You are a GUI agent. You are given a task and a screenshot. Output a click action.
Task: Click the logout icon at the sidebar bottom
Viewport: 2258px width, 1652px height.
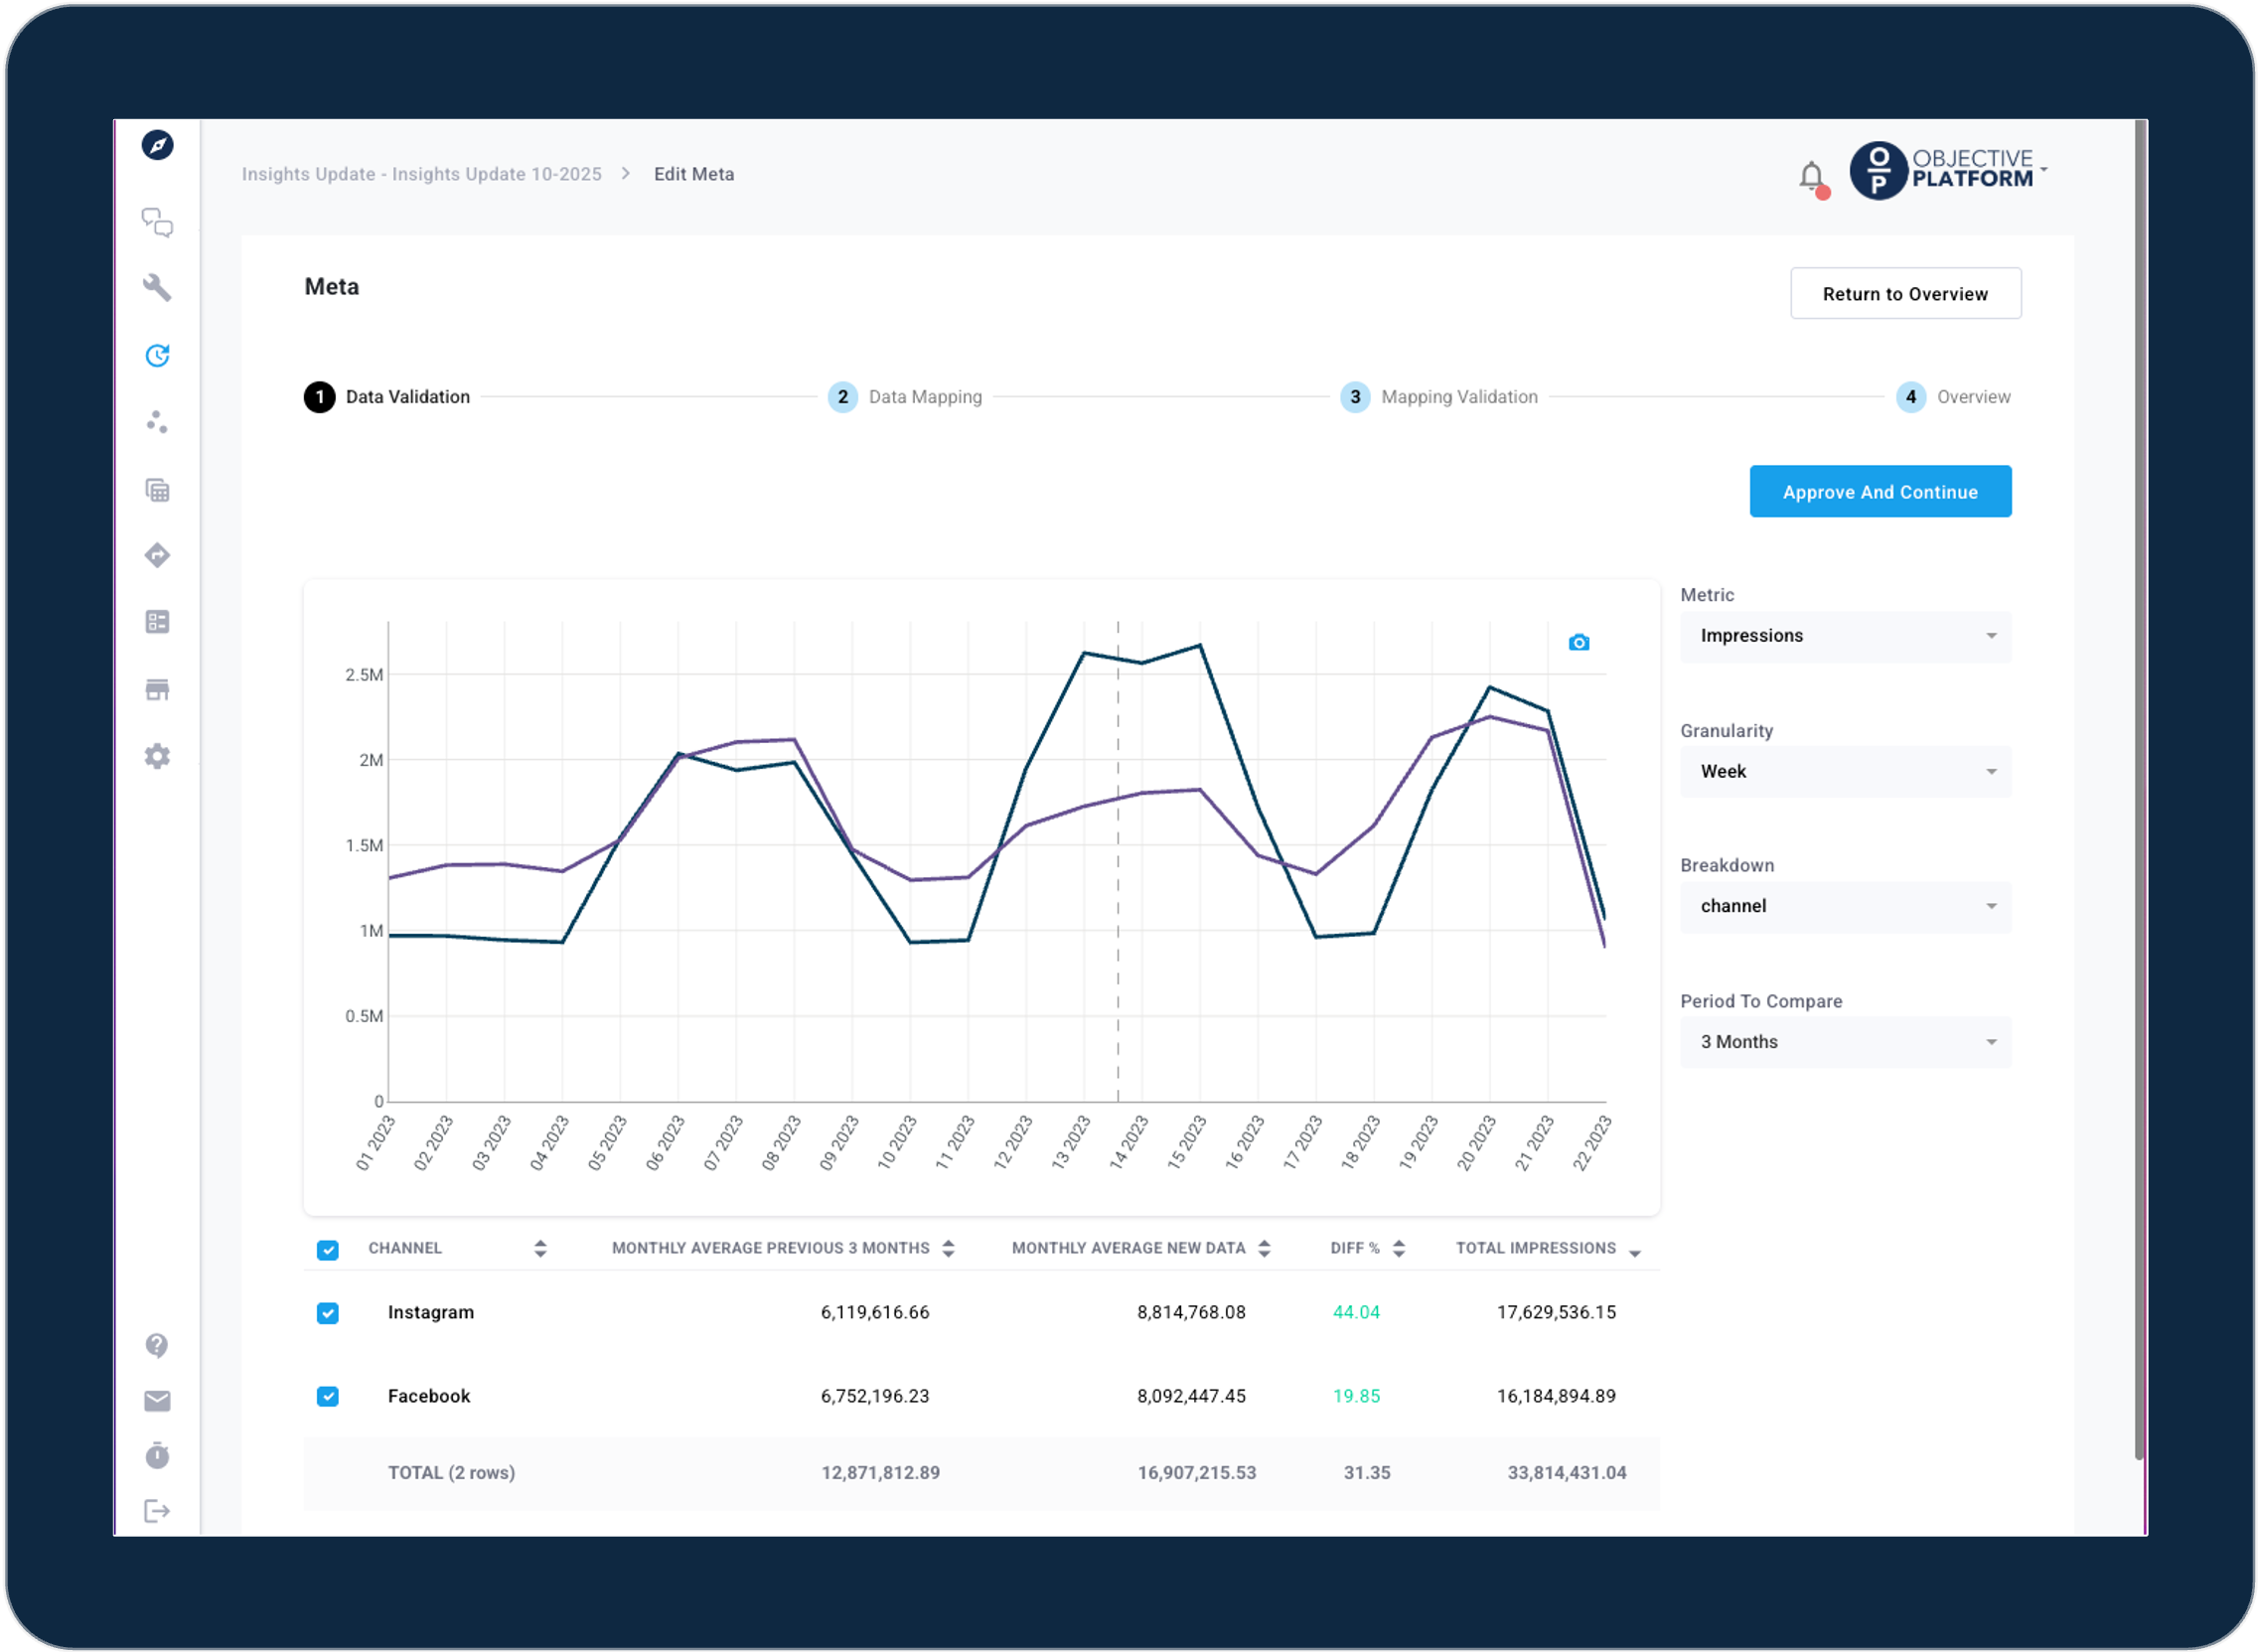157,1510
